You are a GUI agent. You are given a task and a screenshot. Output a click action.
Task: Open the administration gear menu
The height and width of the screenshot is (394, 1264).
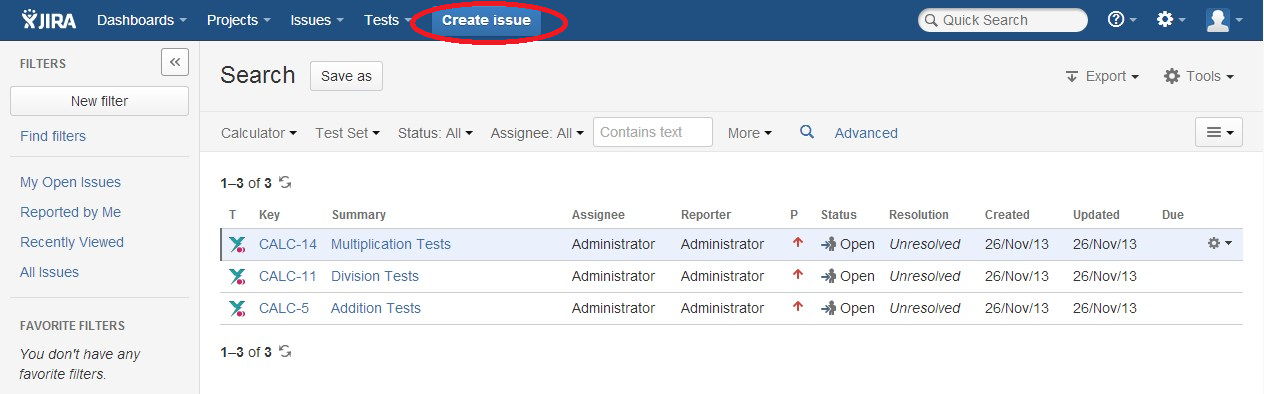coord(1170,20)
